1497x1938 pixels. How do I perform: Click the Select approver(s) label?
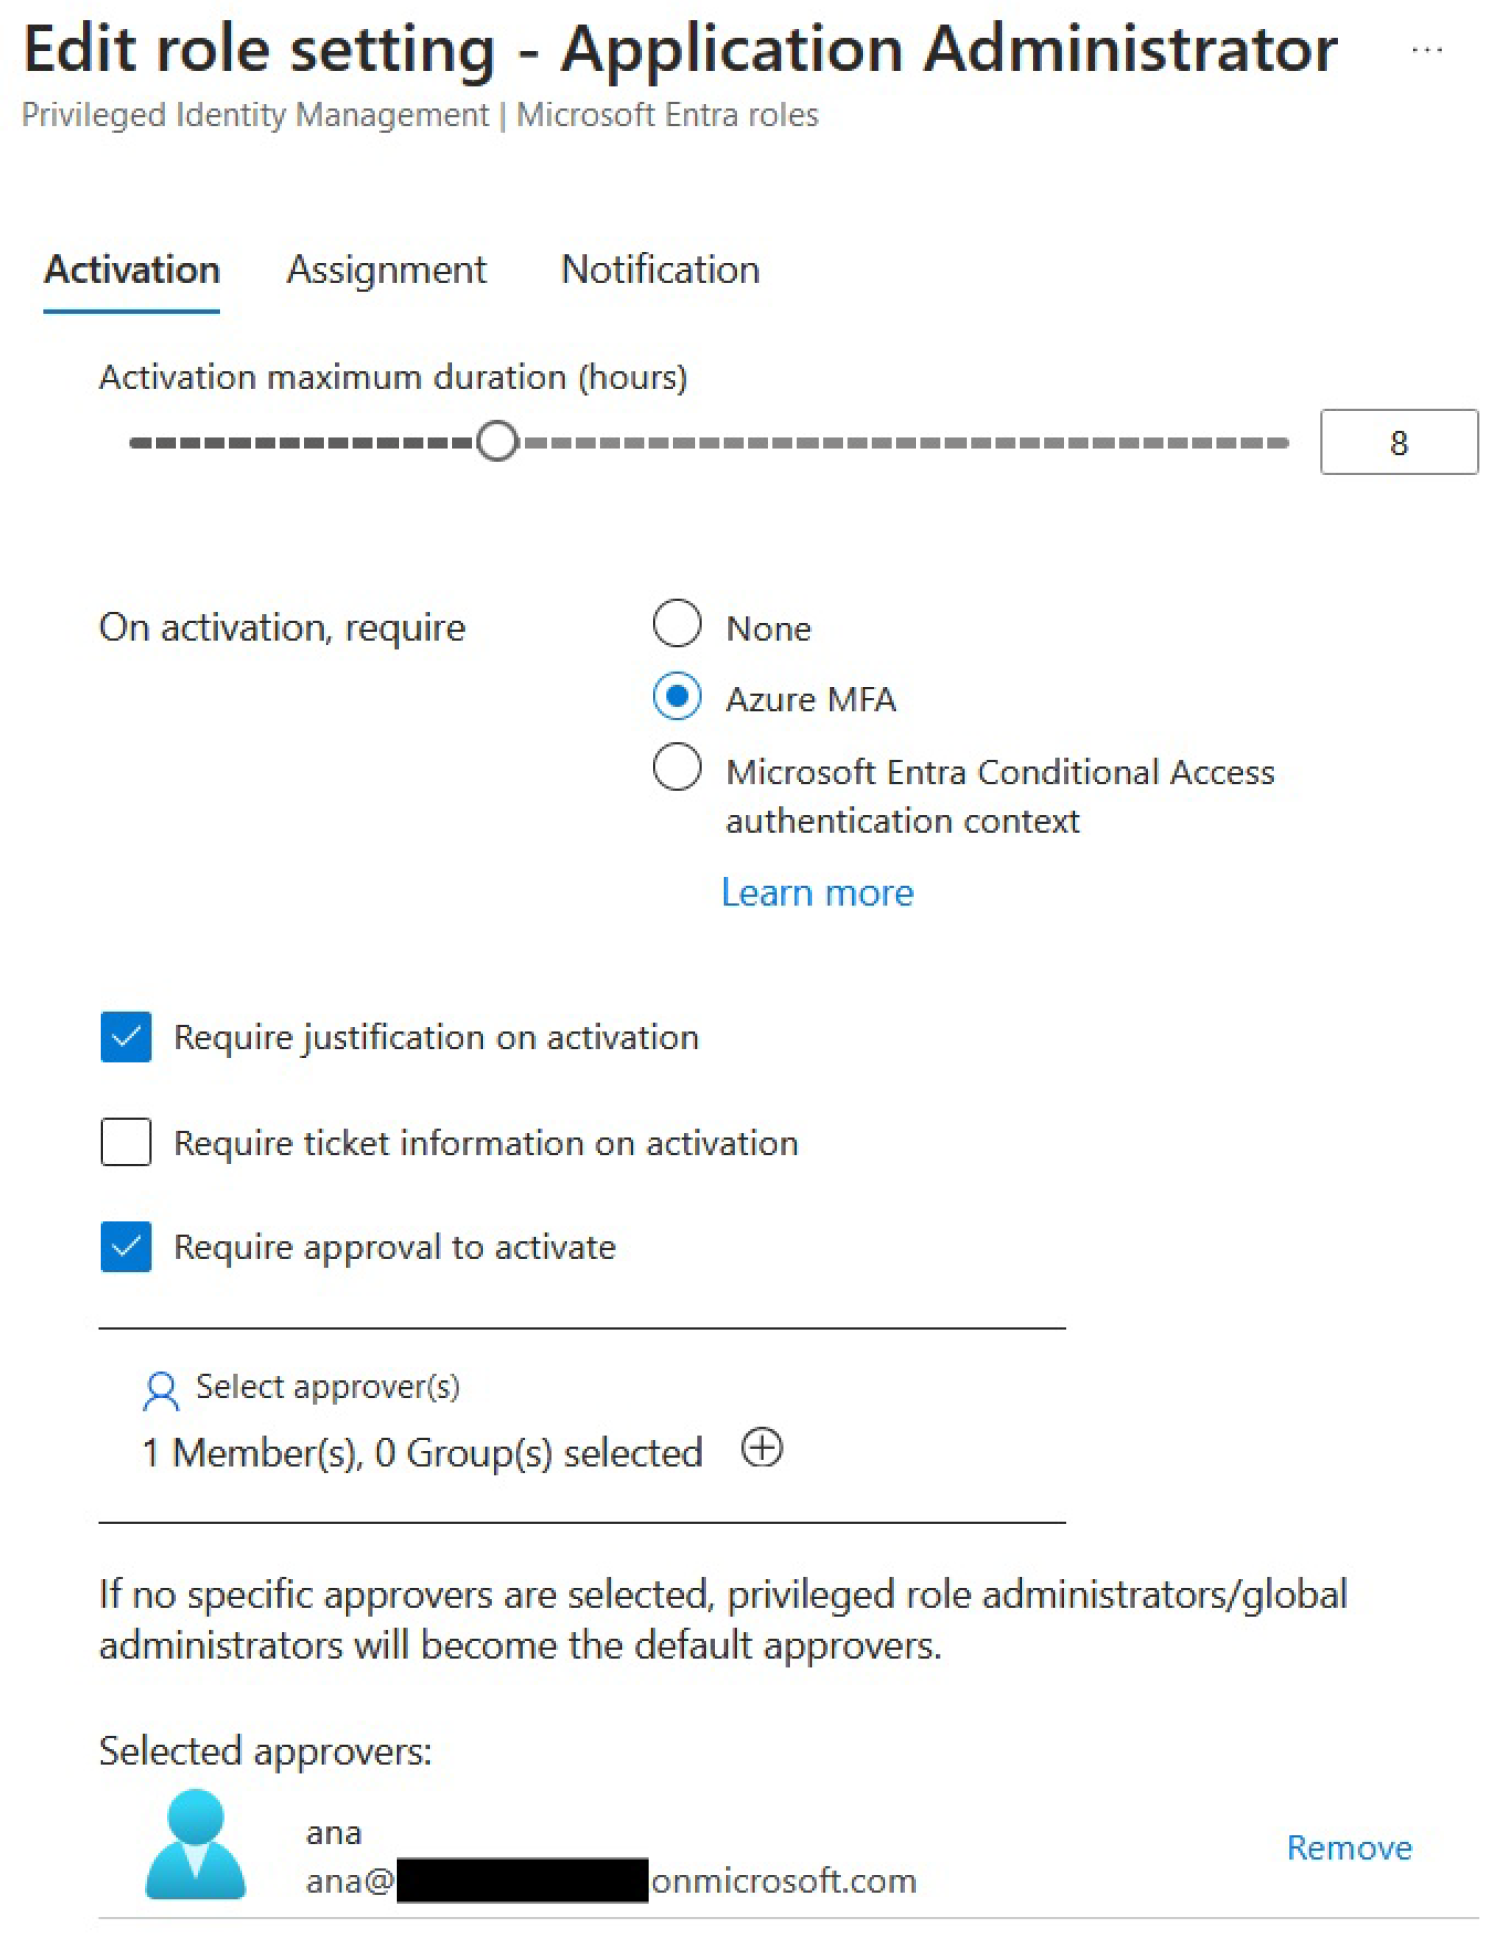pos(327,1387)
